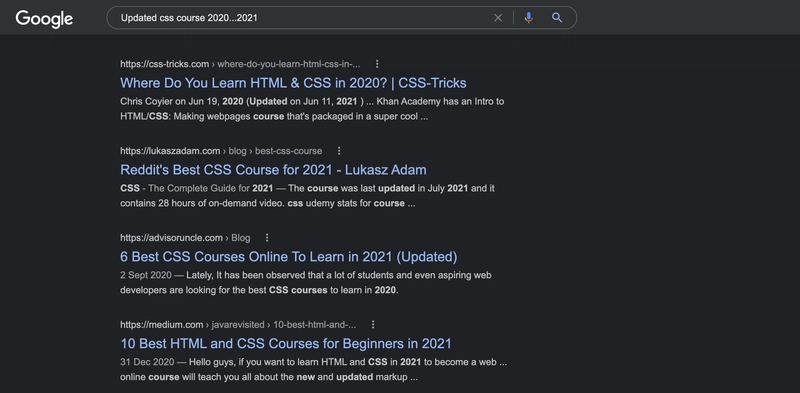Click the https://css-tricks.com URL breadcrumb
The width and height of the screenshot is (800, 393).
(x=240, y=64)
